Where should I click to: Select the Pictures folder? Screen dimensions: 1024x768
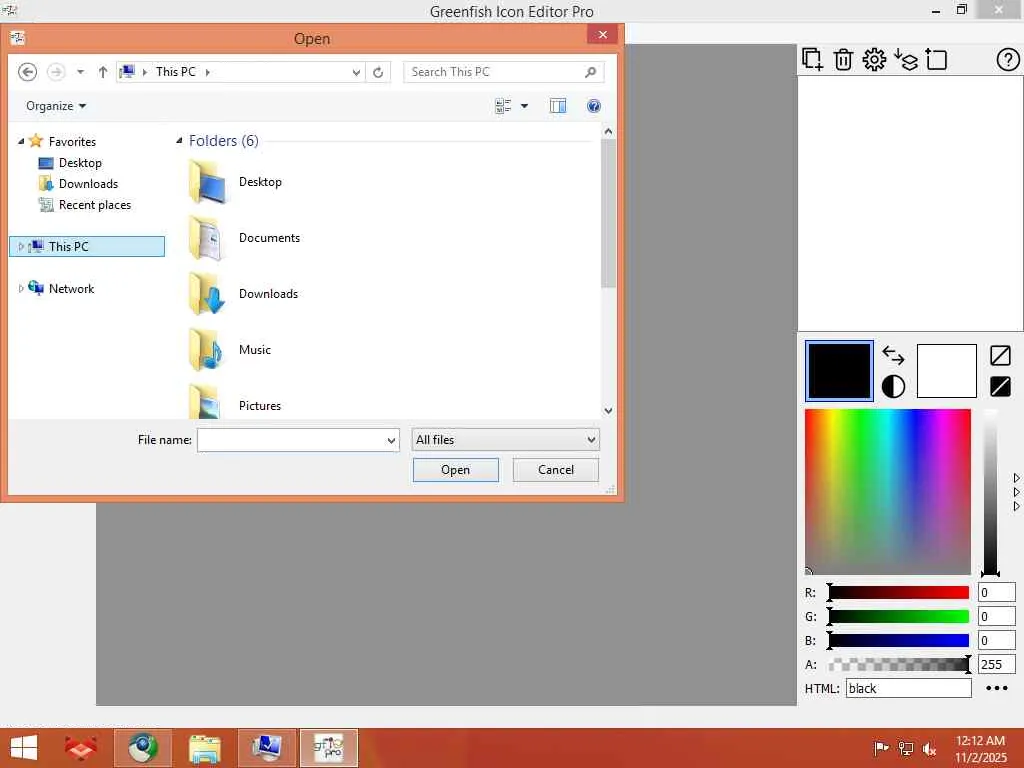(x=259, y=406)
